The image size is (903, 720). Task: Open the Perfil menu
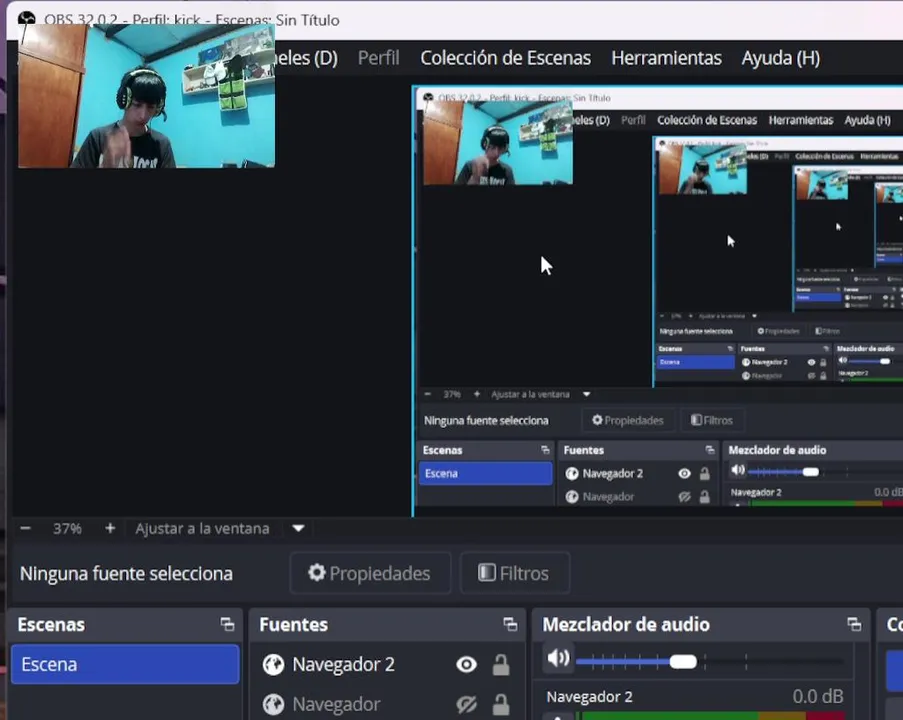378,58
